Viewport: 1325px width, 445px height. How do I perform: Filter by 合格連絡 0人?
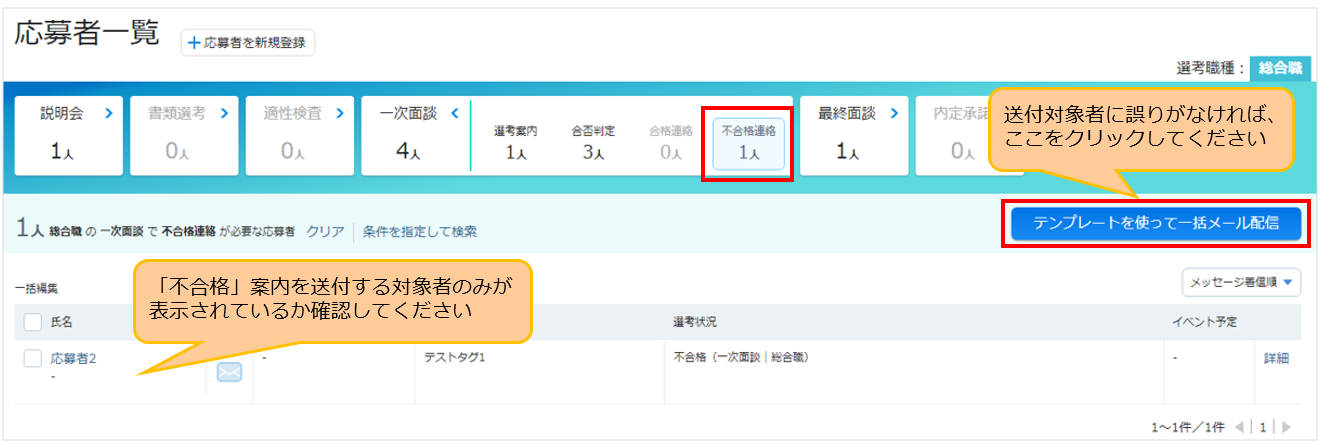(671, 143)
